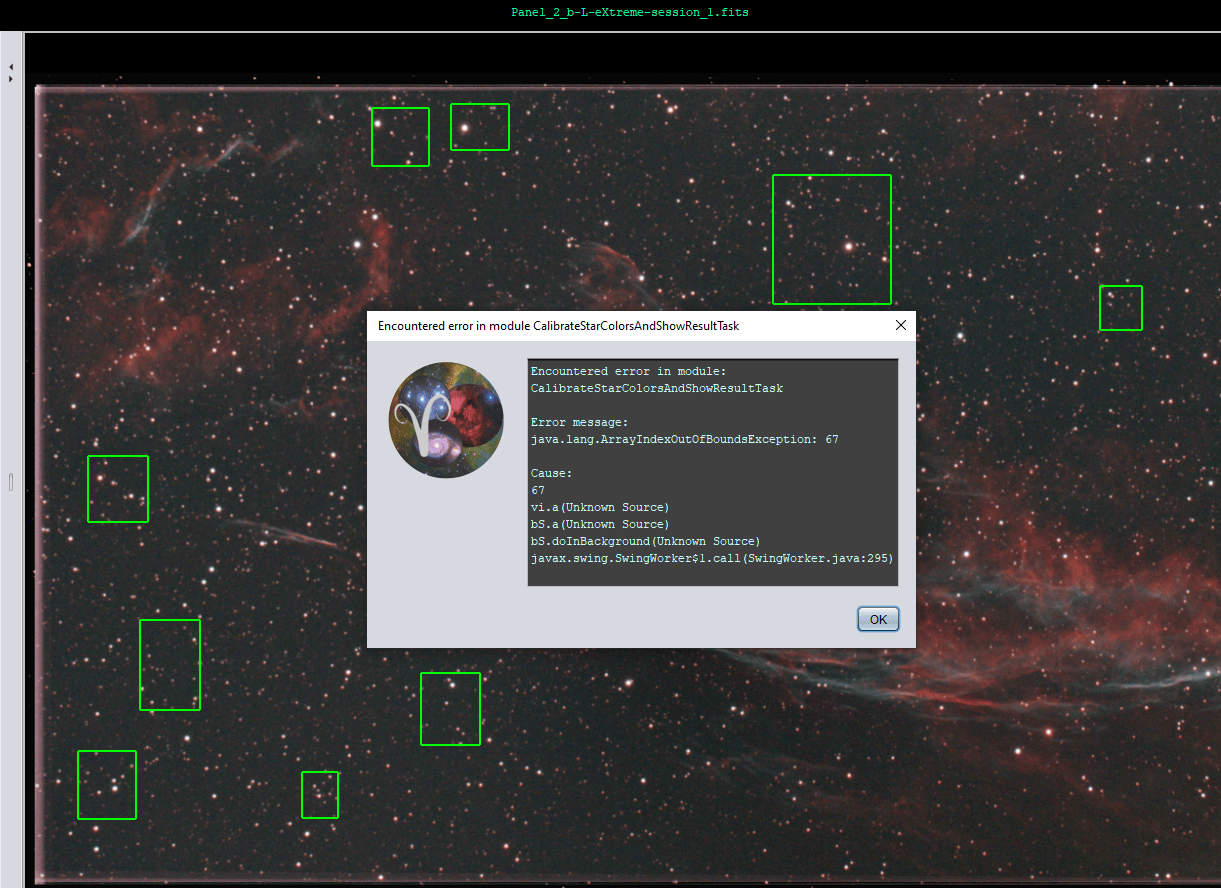Select the largest green star sample box
Screen dimensions: 1221x888
[832, 239]
